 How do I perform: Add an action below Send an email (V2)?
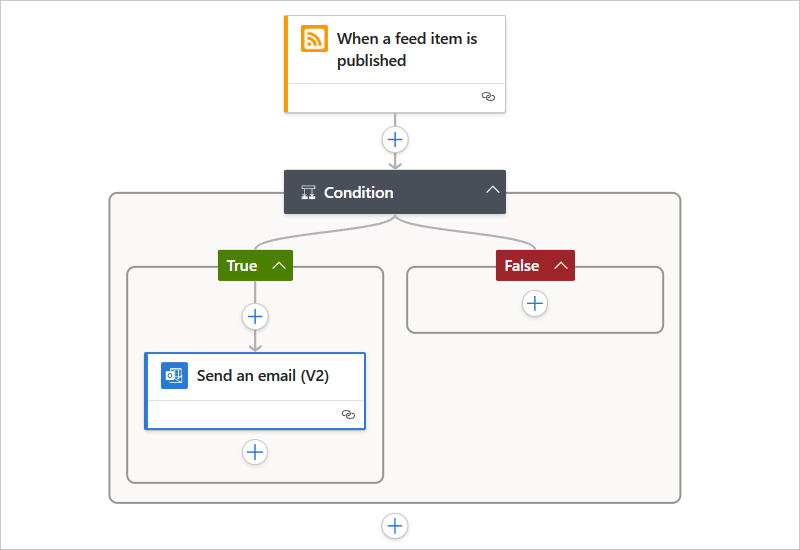[x=255, y=452]
